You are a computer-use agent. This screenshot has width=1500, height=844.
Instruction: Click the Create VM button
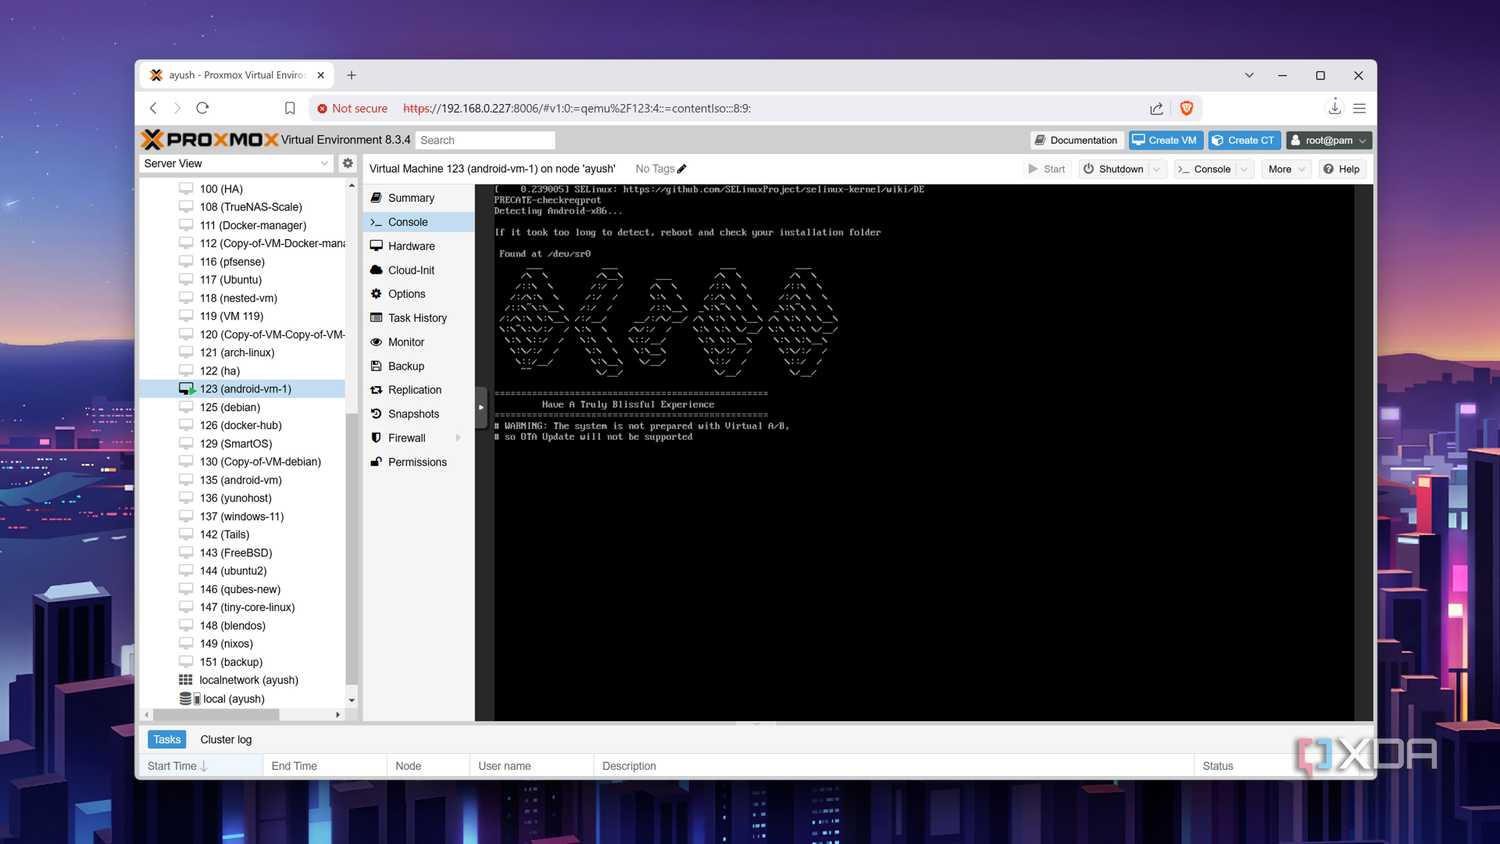tap(1165, 140)
